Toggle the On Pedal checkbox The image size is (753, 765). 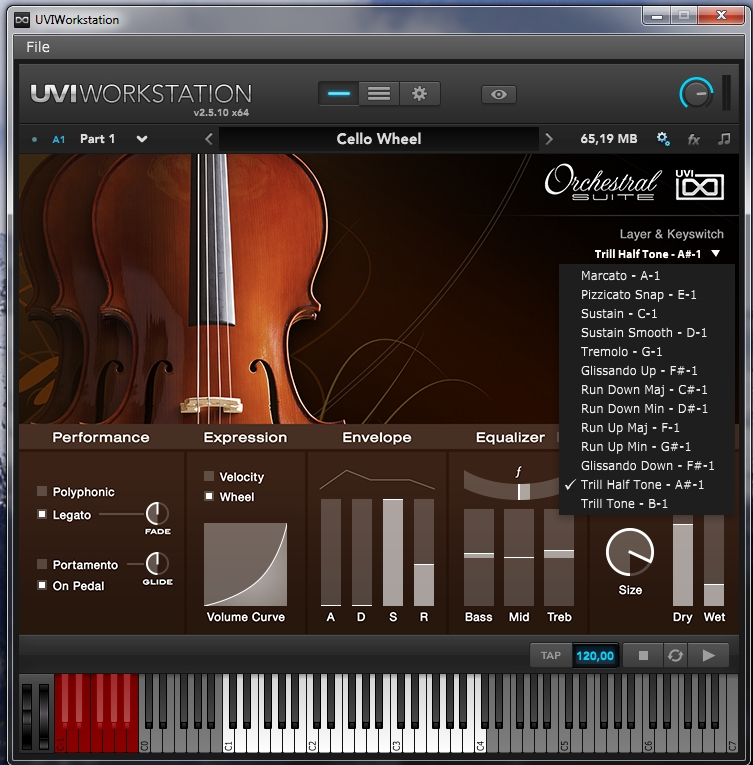click(x=42, y=585)
